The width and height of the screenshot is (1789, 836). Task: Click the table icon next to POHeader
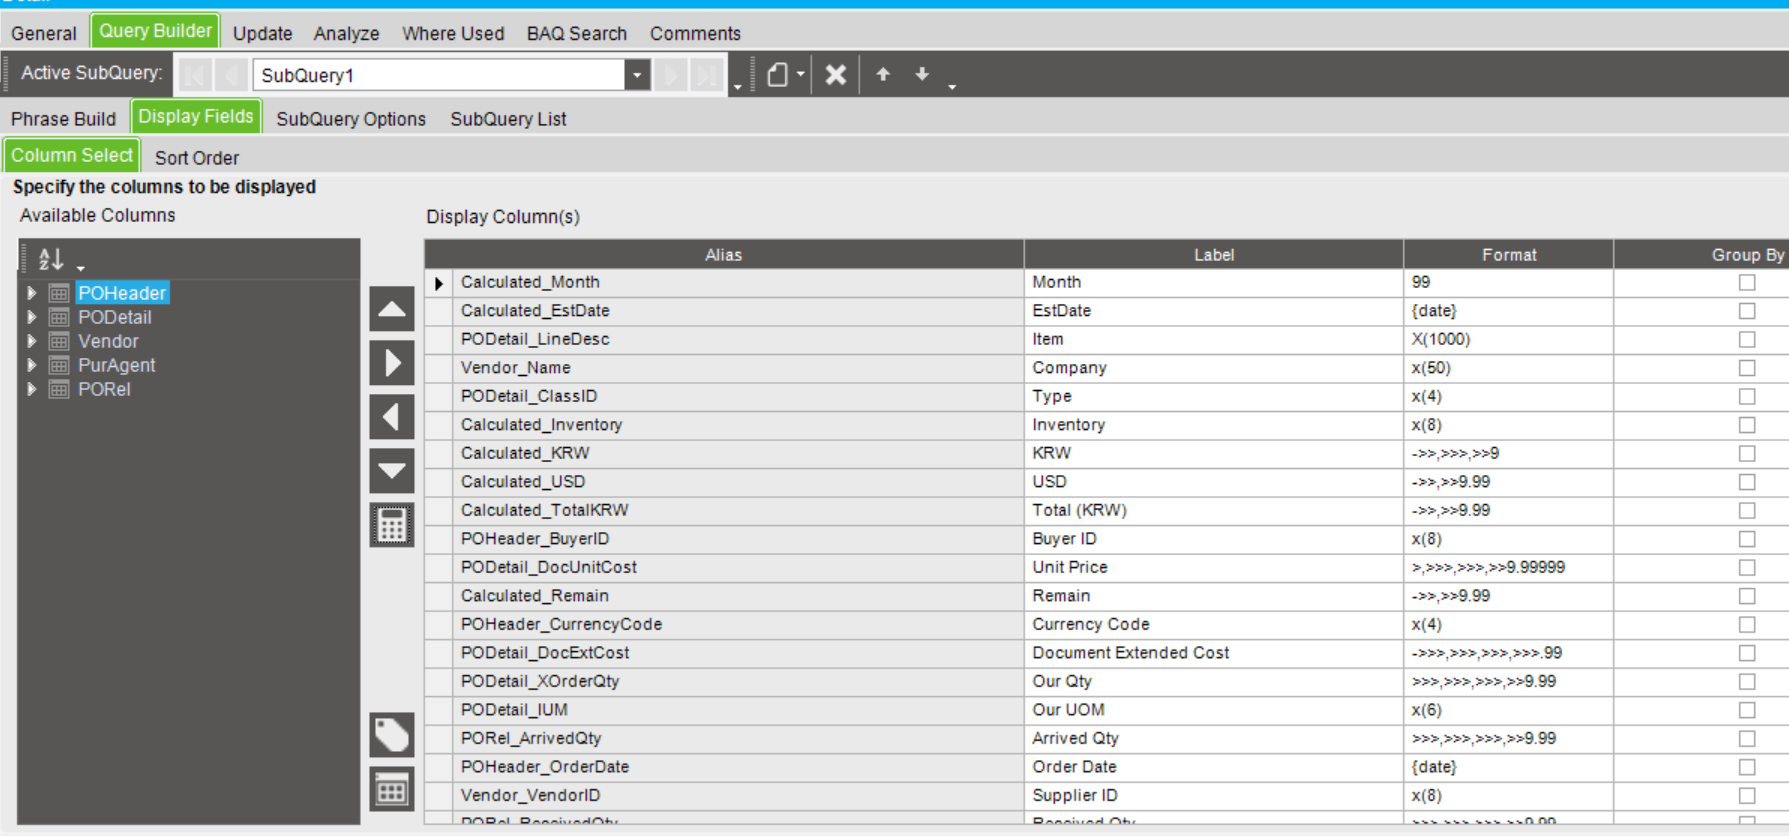click(59, 293)
